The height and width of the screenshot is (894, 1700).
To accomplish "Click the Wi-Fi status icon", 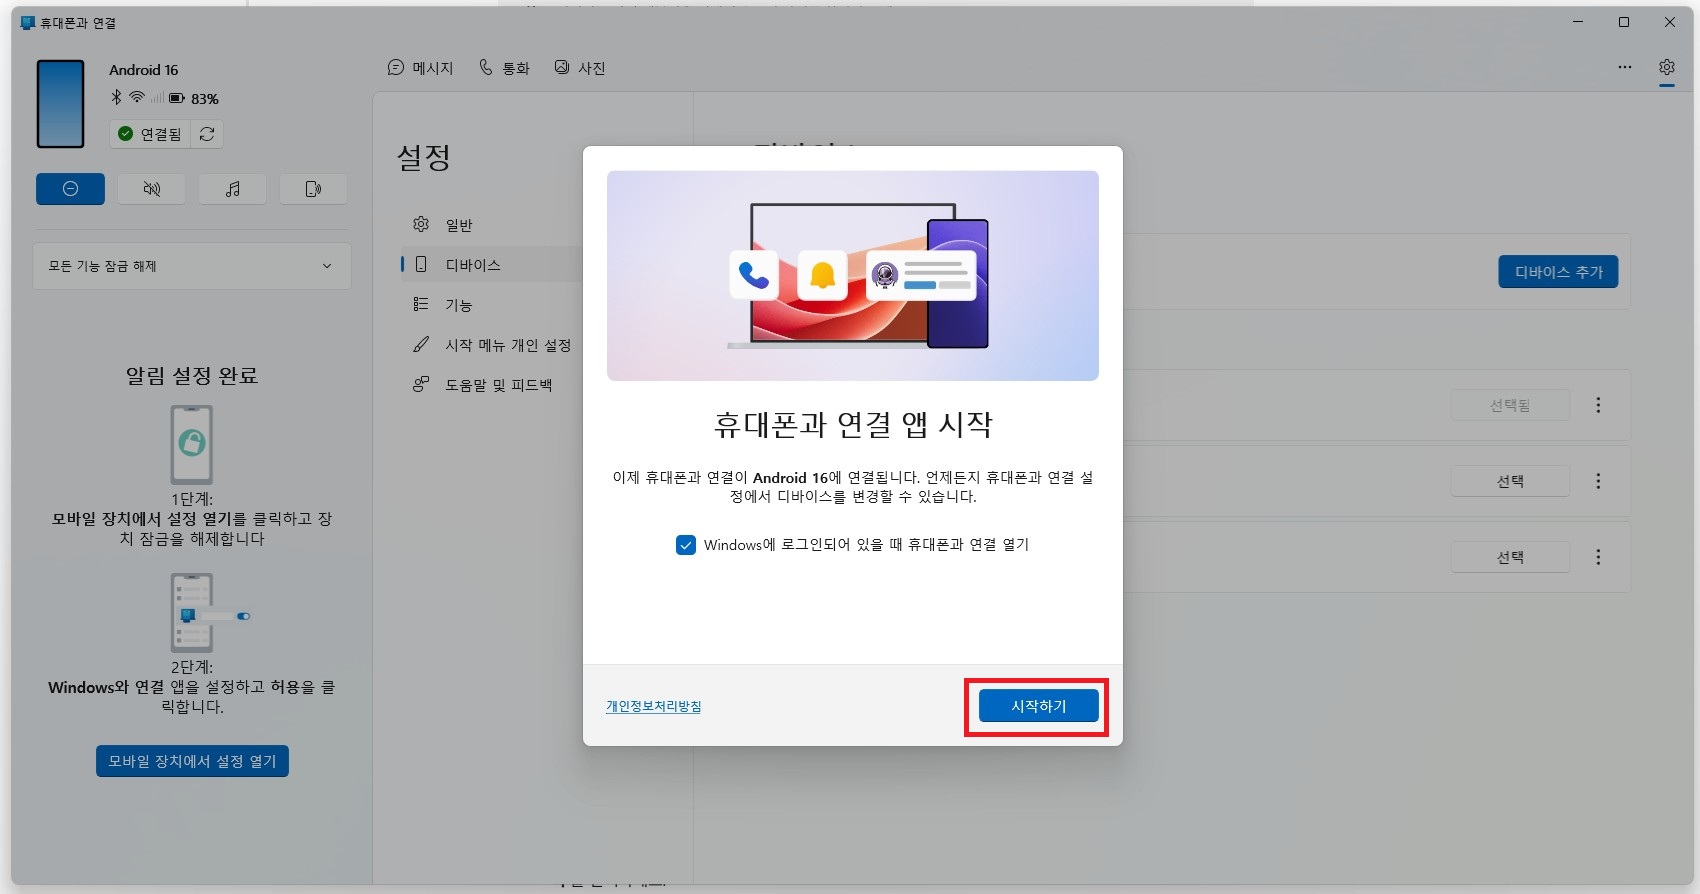I will (x=137, y=98).
